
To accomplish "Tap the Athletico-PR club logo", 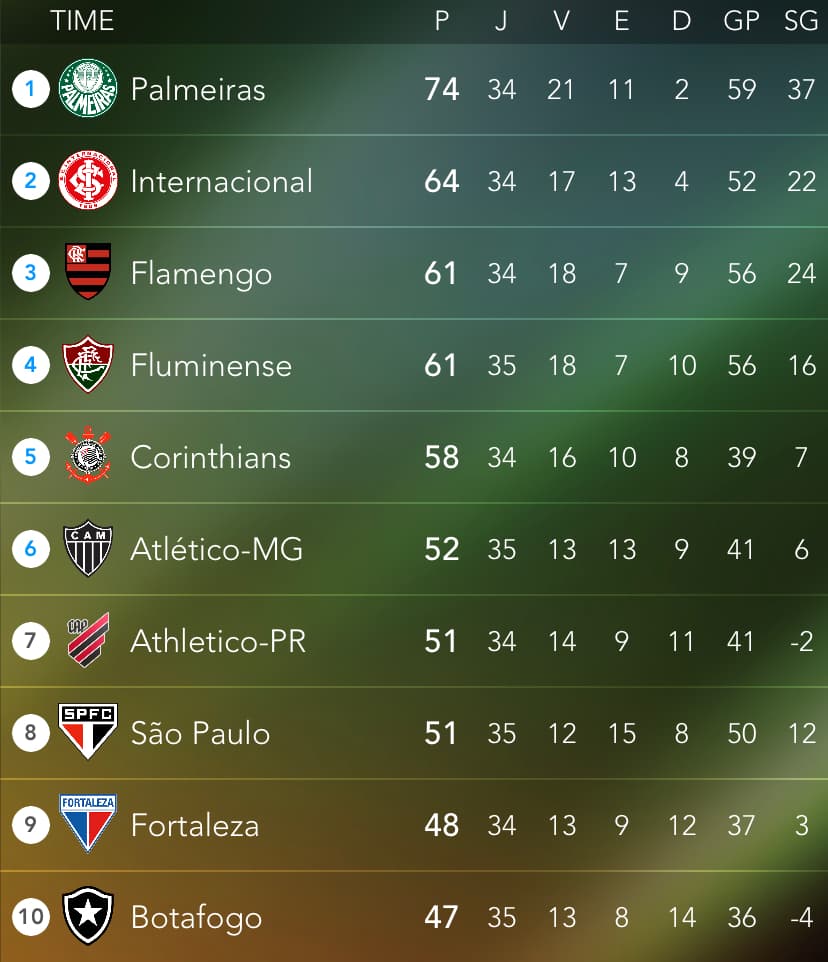I will coord(88,639).
